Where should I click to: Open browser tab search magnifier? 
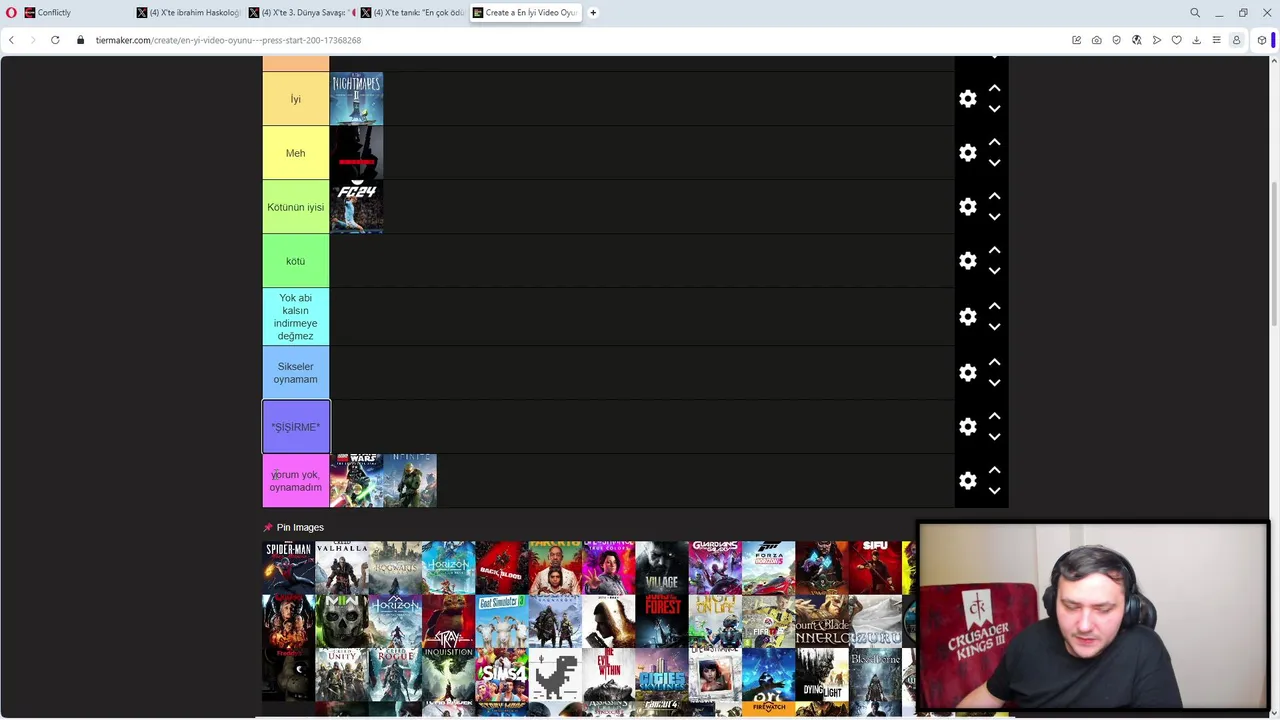pos(1195,13)
